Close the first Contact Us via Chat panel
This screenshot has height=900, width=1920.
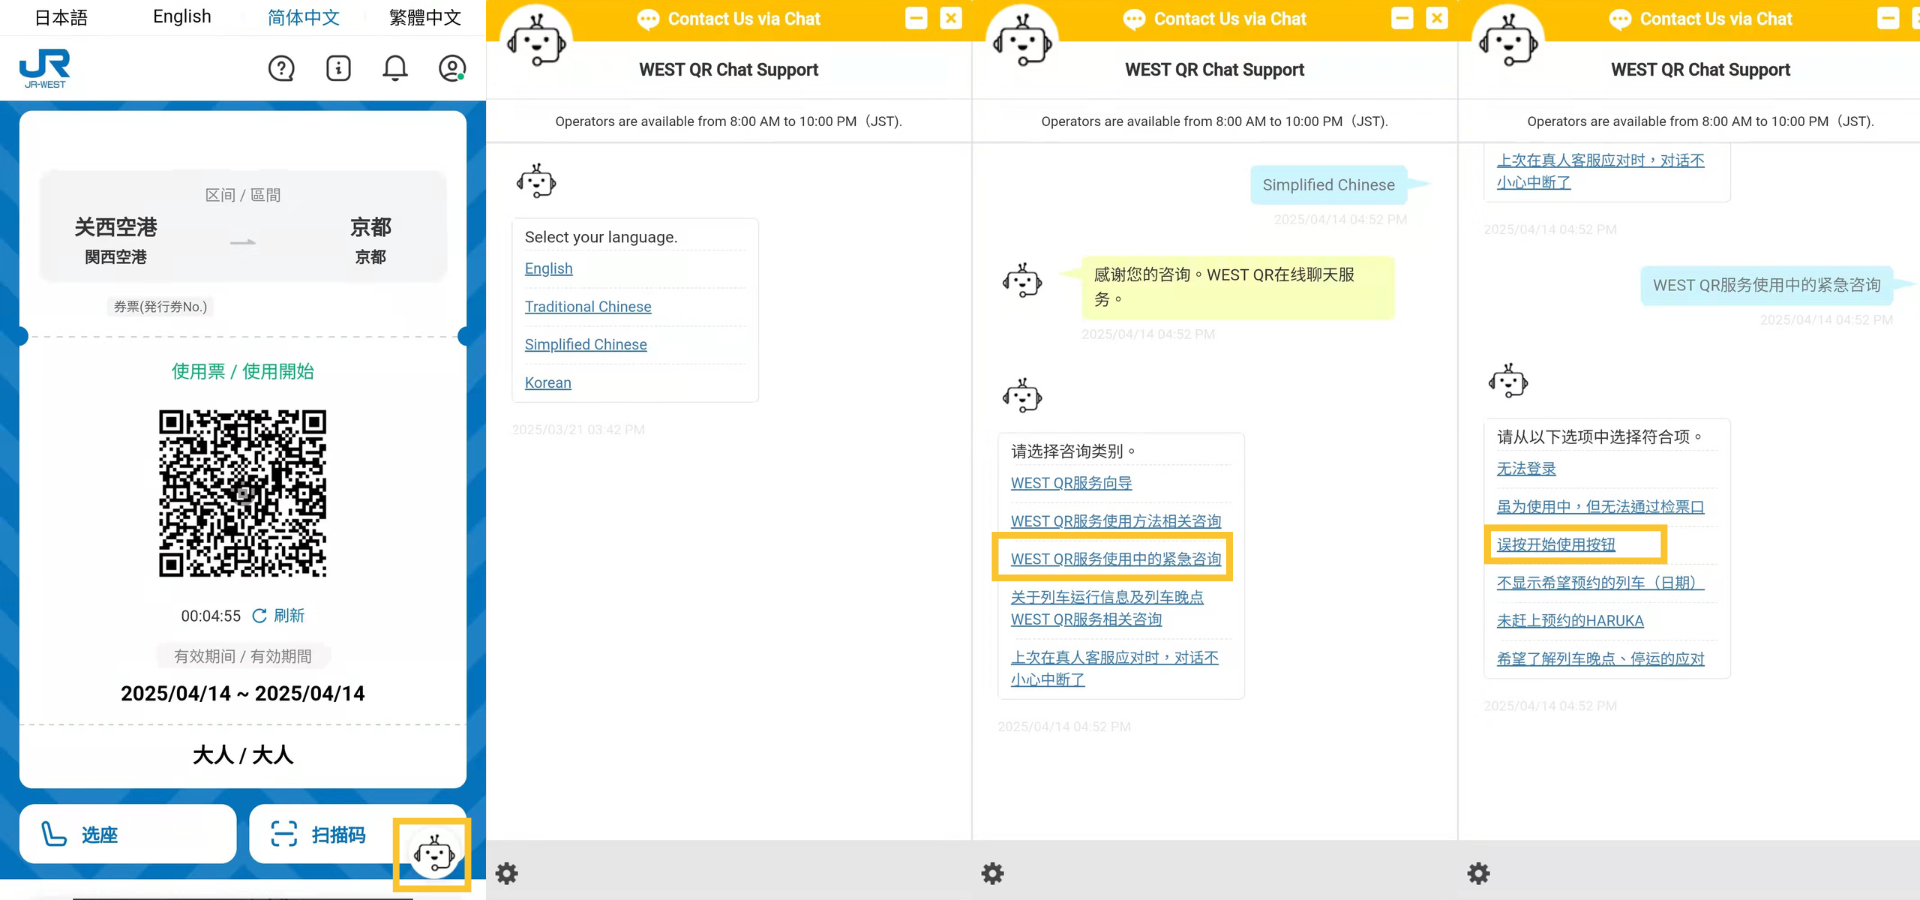point(951,18)
